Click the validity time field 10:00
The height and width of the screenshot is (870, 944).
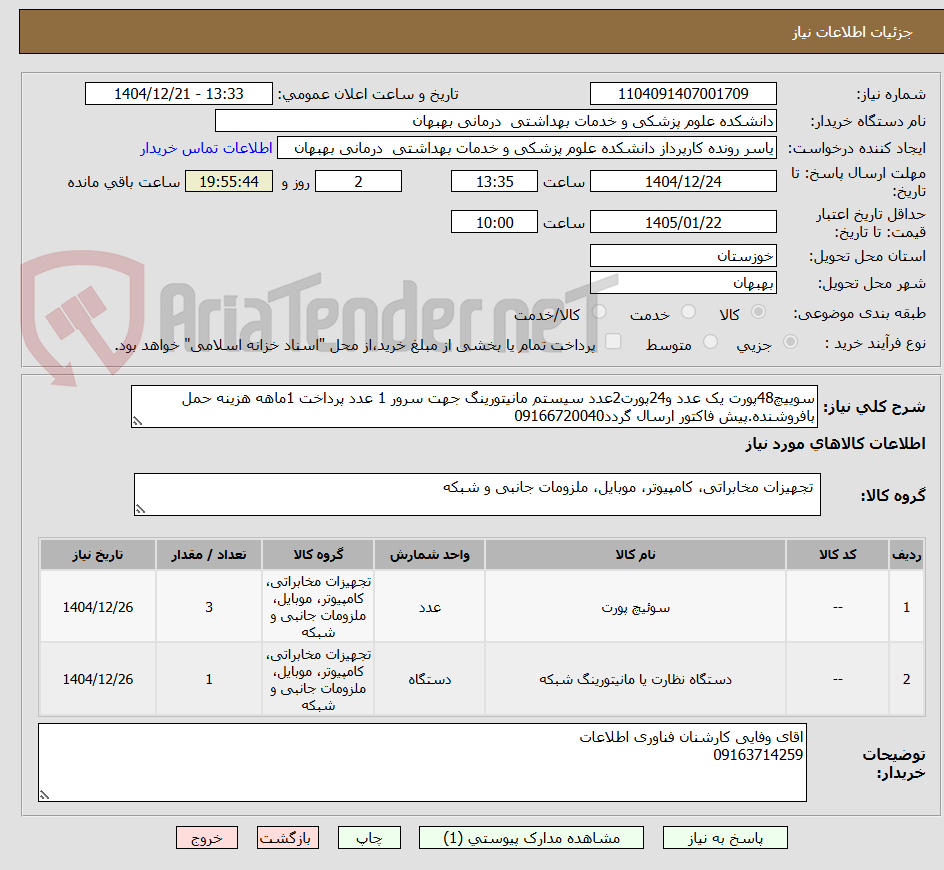tap(494, 222)
